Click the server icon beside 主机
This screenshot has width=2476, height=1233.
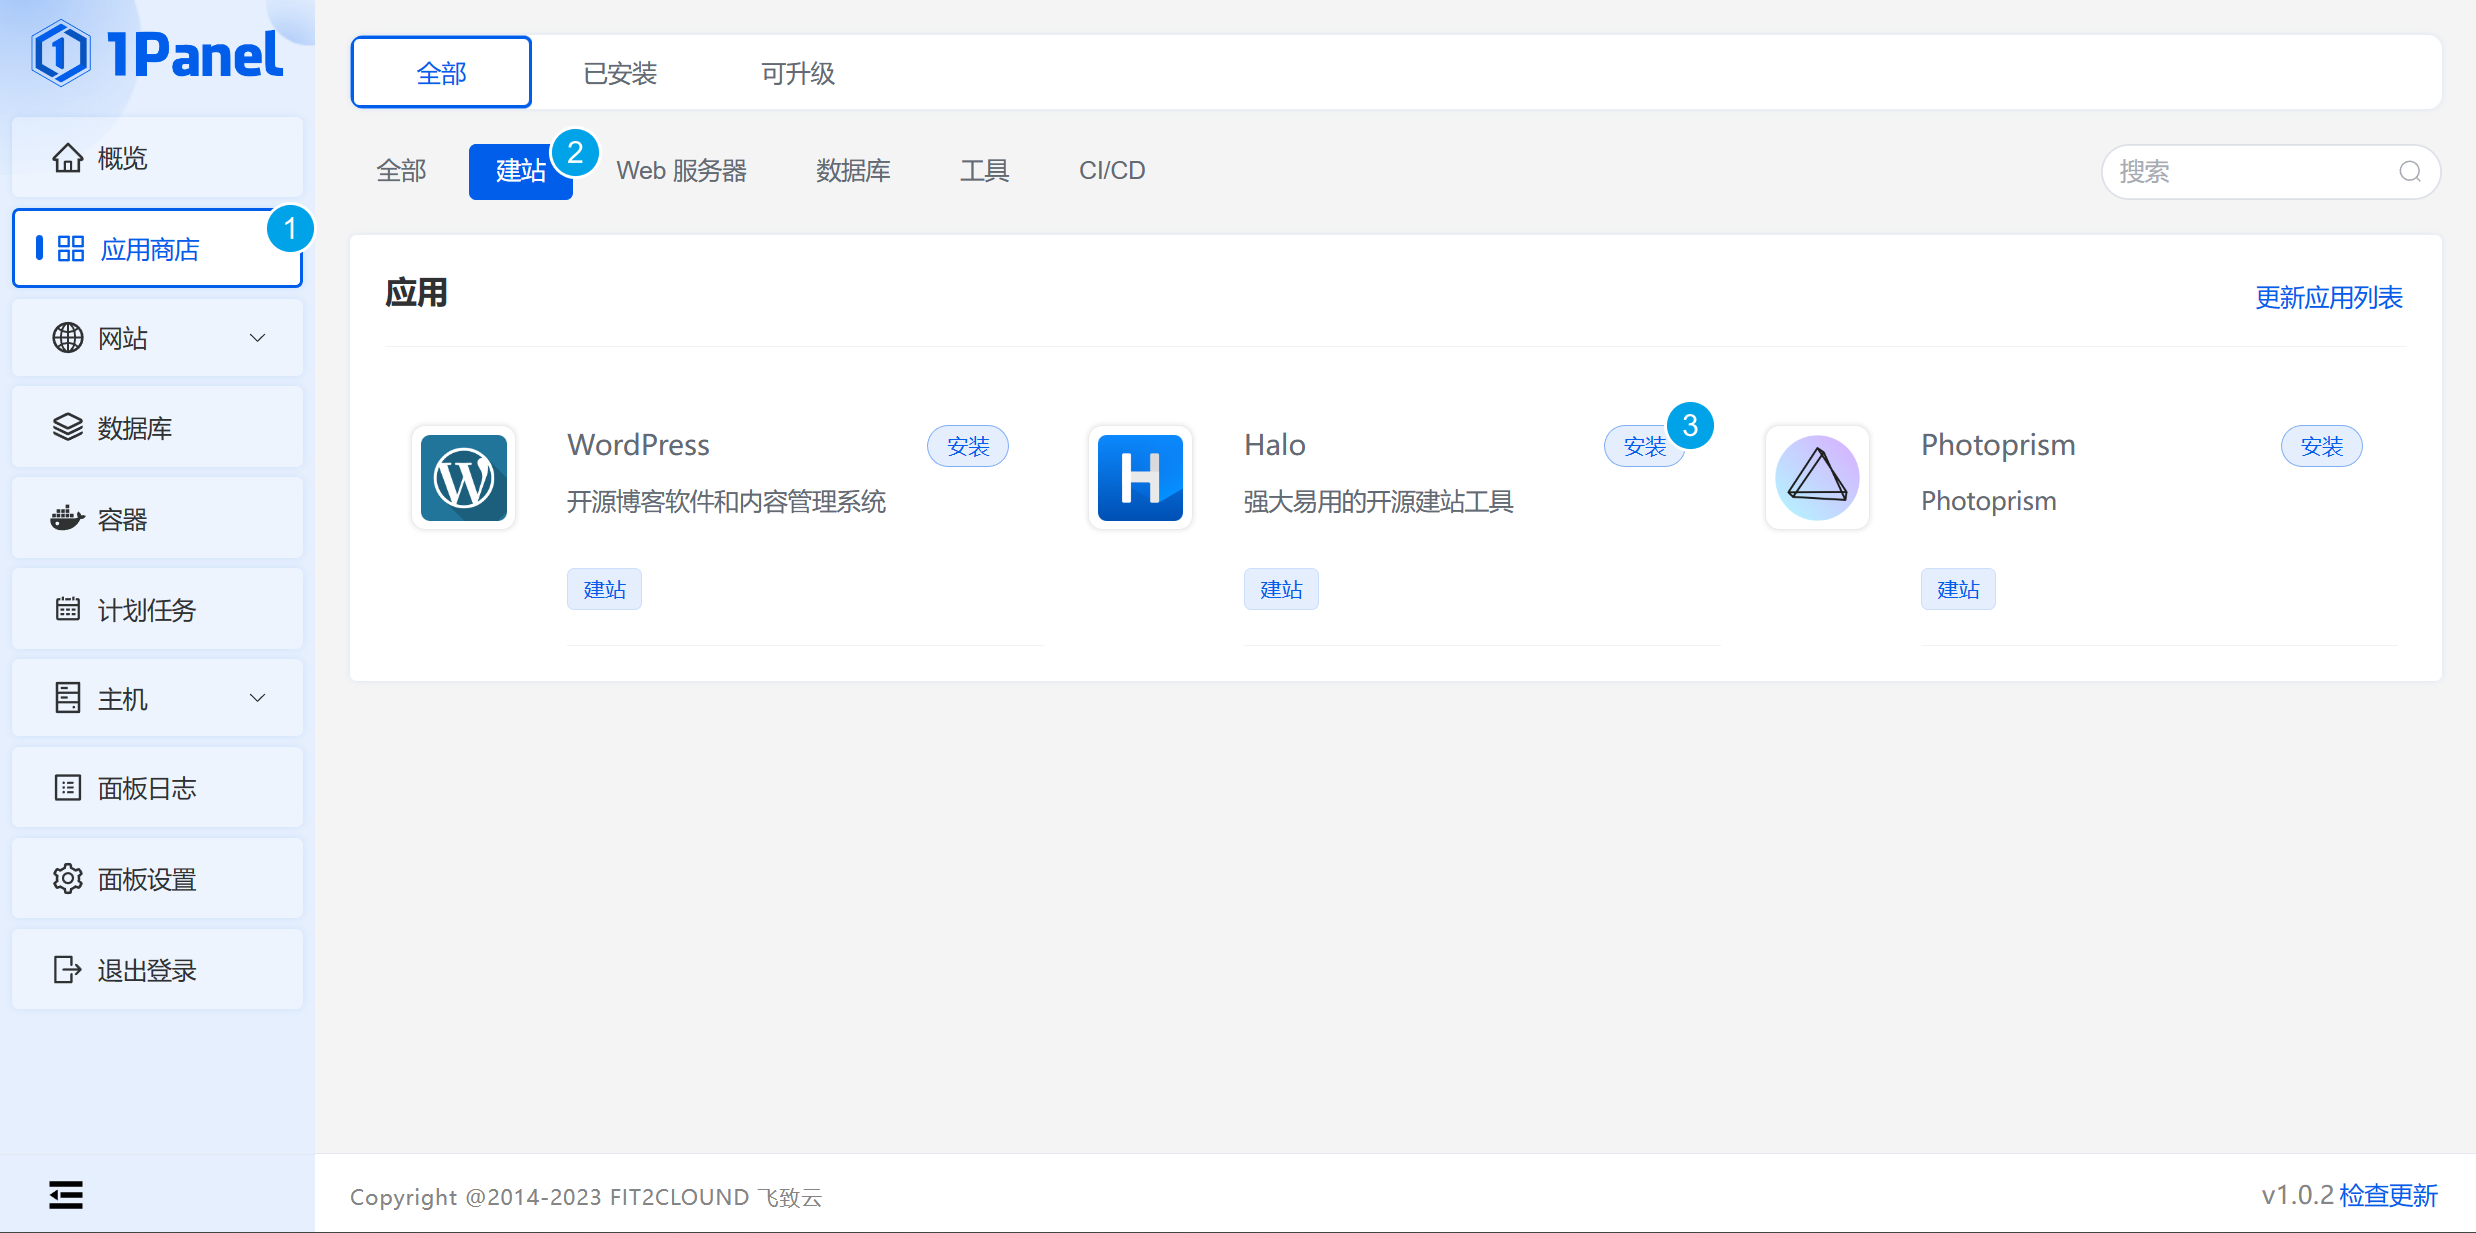67,698
